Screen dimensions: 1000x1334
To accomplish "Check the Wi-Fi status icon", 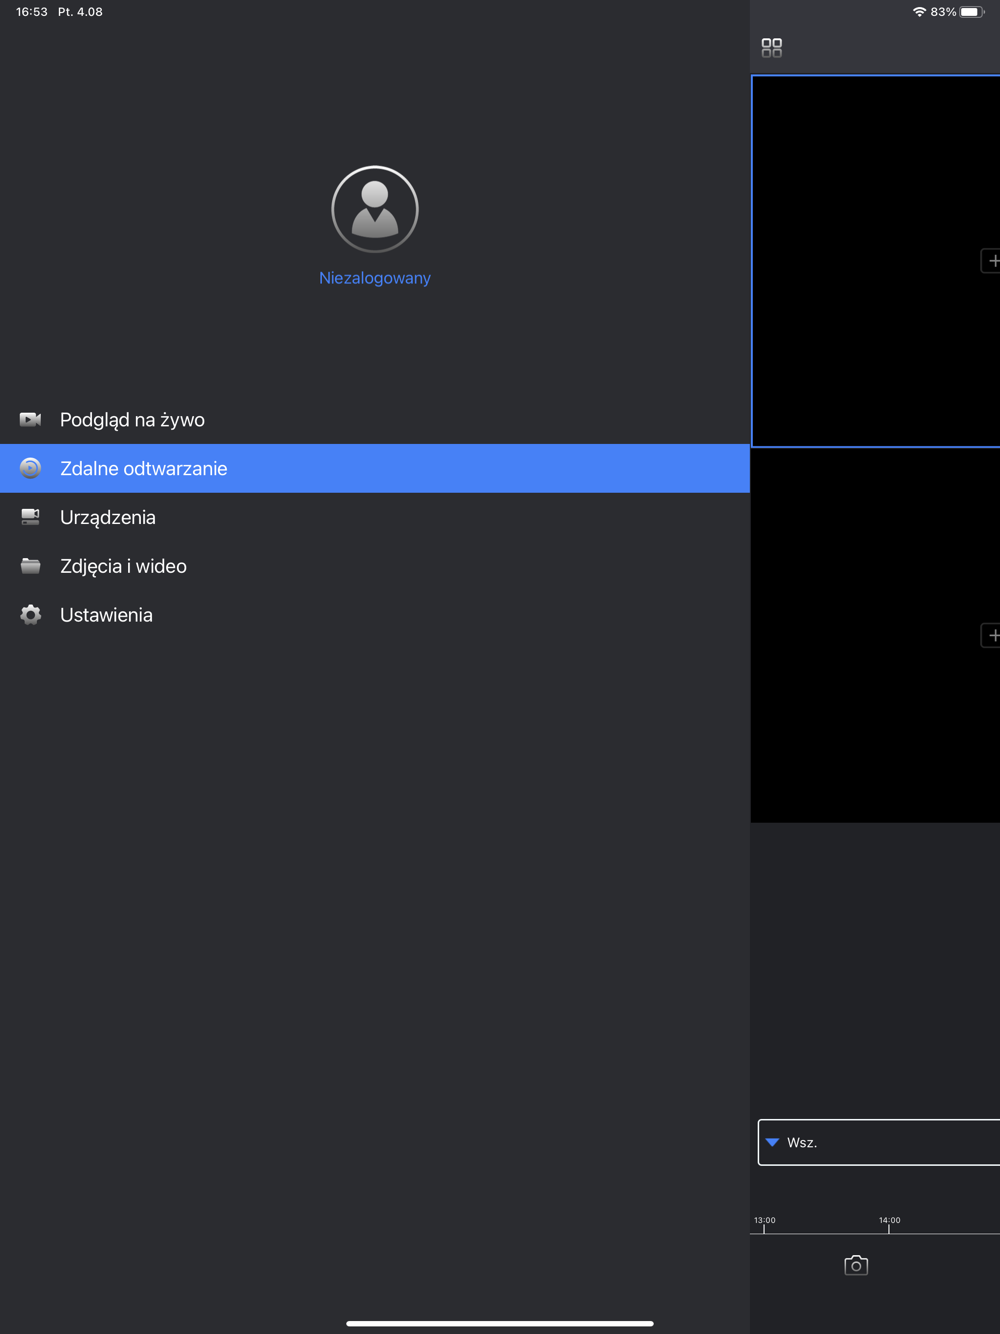I will (919, 12).
